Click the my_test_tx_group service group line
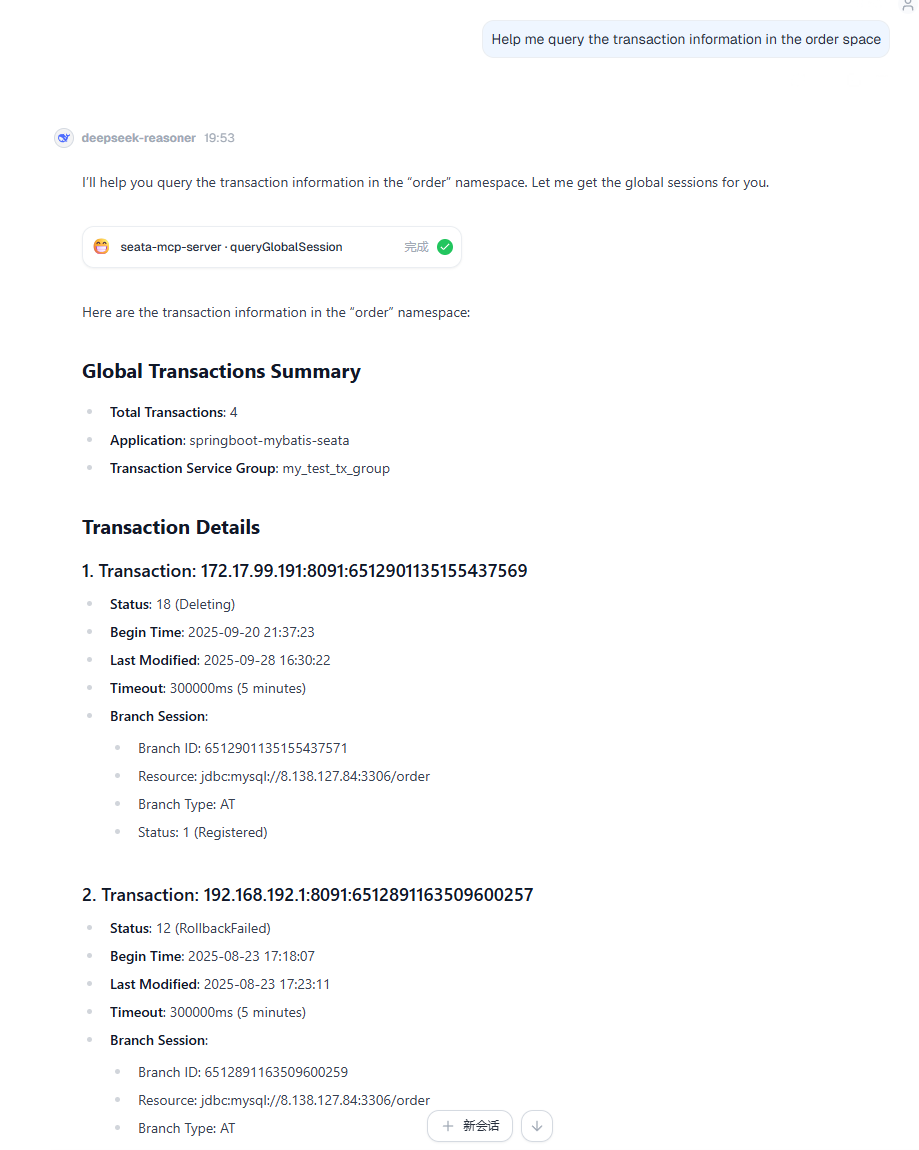Viewport: 919px width, 1150px height. coord(250,468)
